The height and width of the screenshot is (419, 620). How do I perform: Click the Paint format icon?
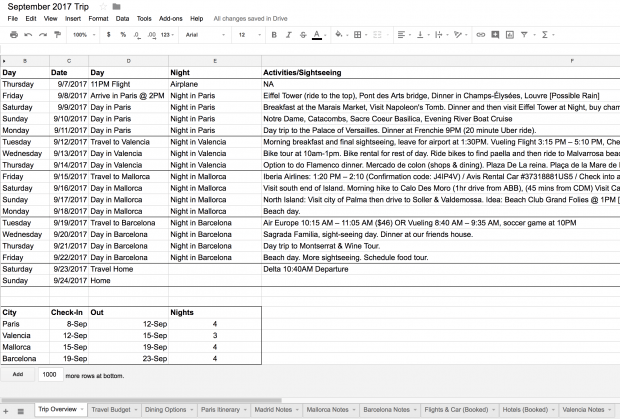coord(56,34)
